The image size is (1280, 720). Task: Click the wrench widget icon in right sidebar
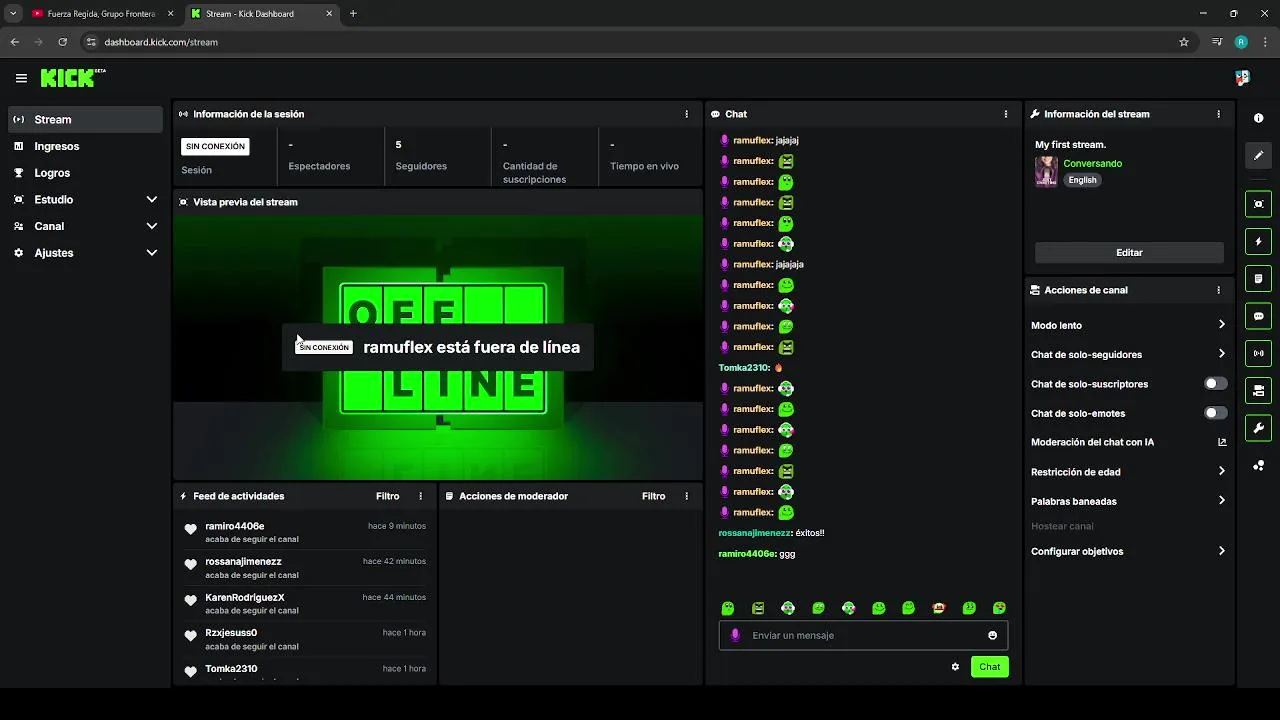coord(1258,428)
